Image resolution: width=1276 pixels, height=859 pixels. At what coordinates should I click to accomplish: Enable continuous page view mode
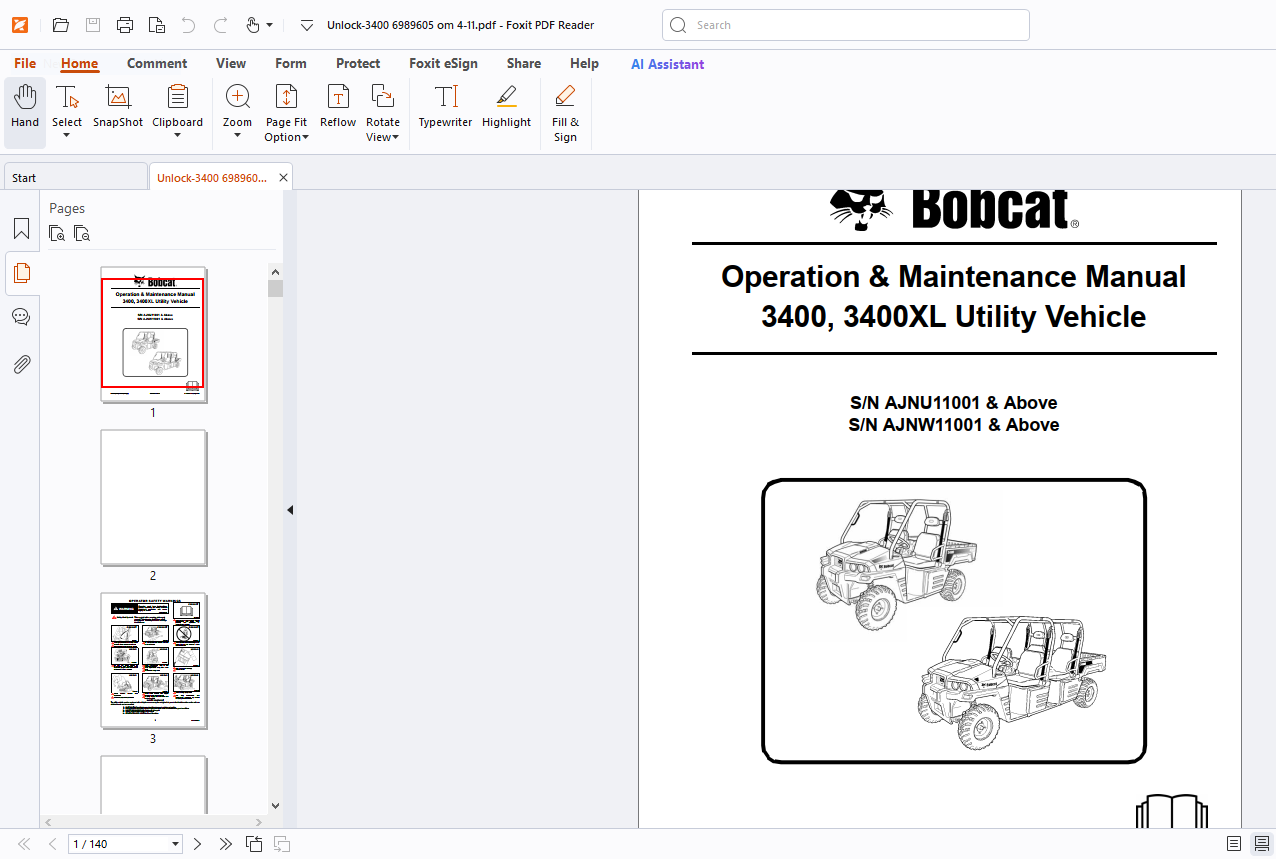pyautogui.click(x=1262, y=844)
